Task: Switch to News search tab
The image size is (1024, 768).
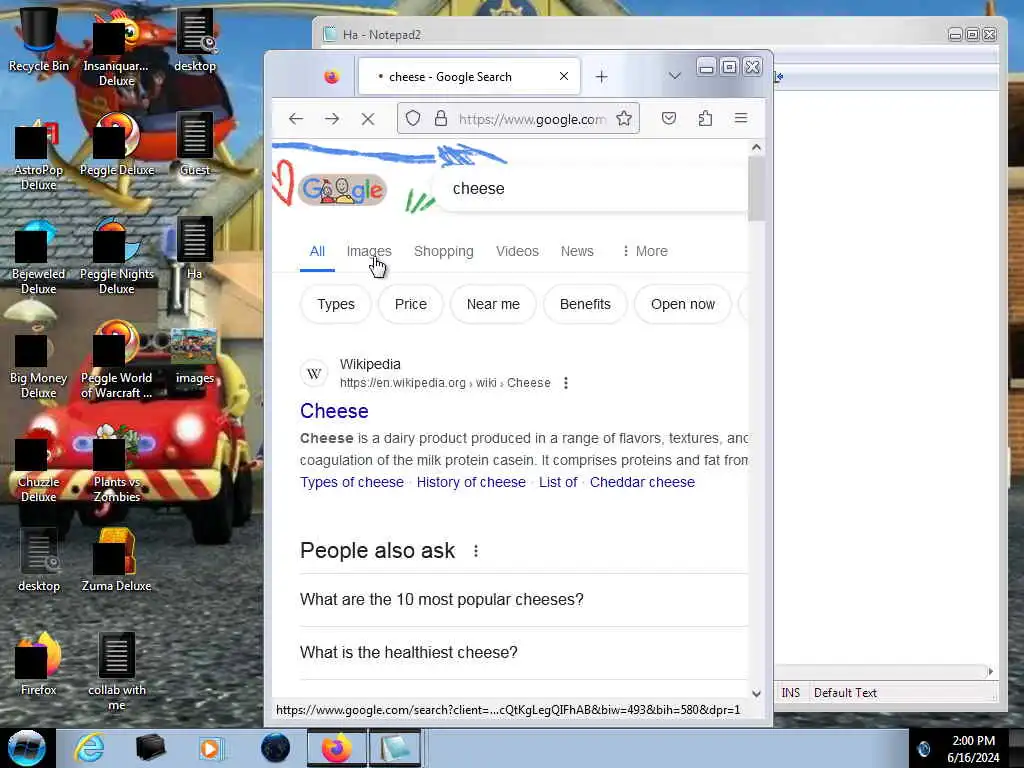Action: 577,251
